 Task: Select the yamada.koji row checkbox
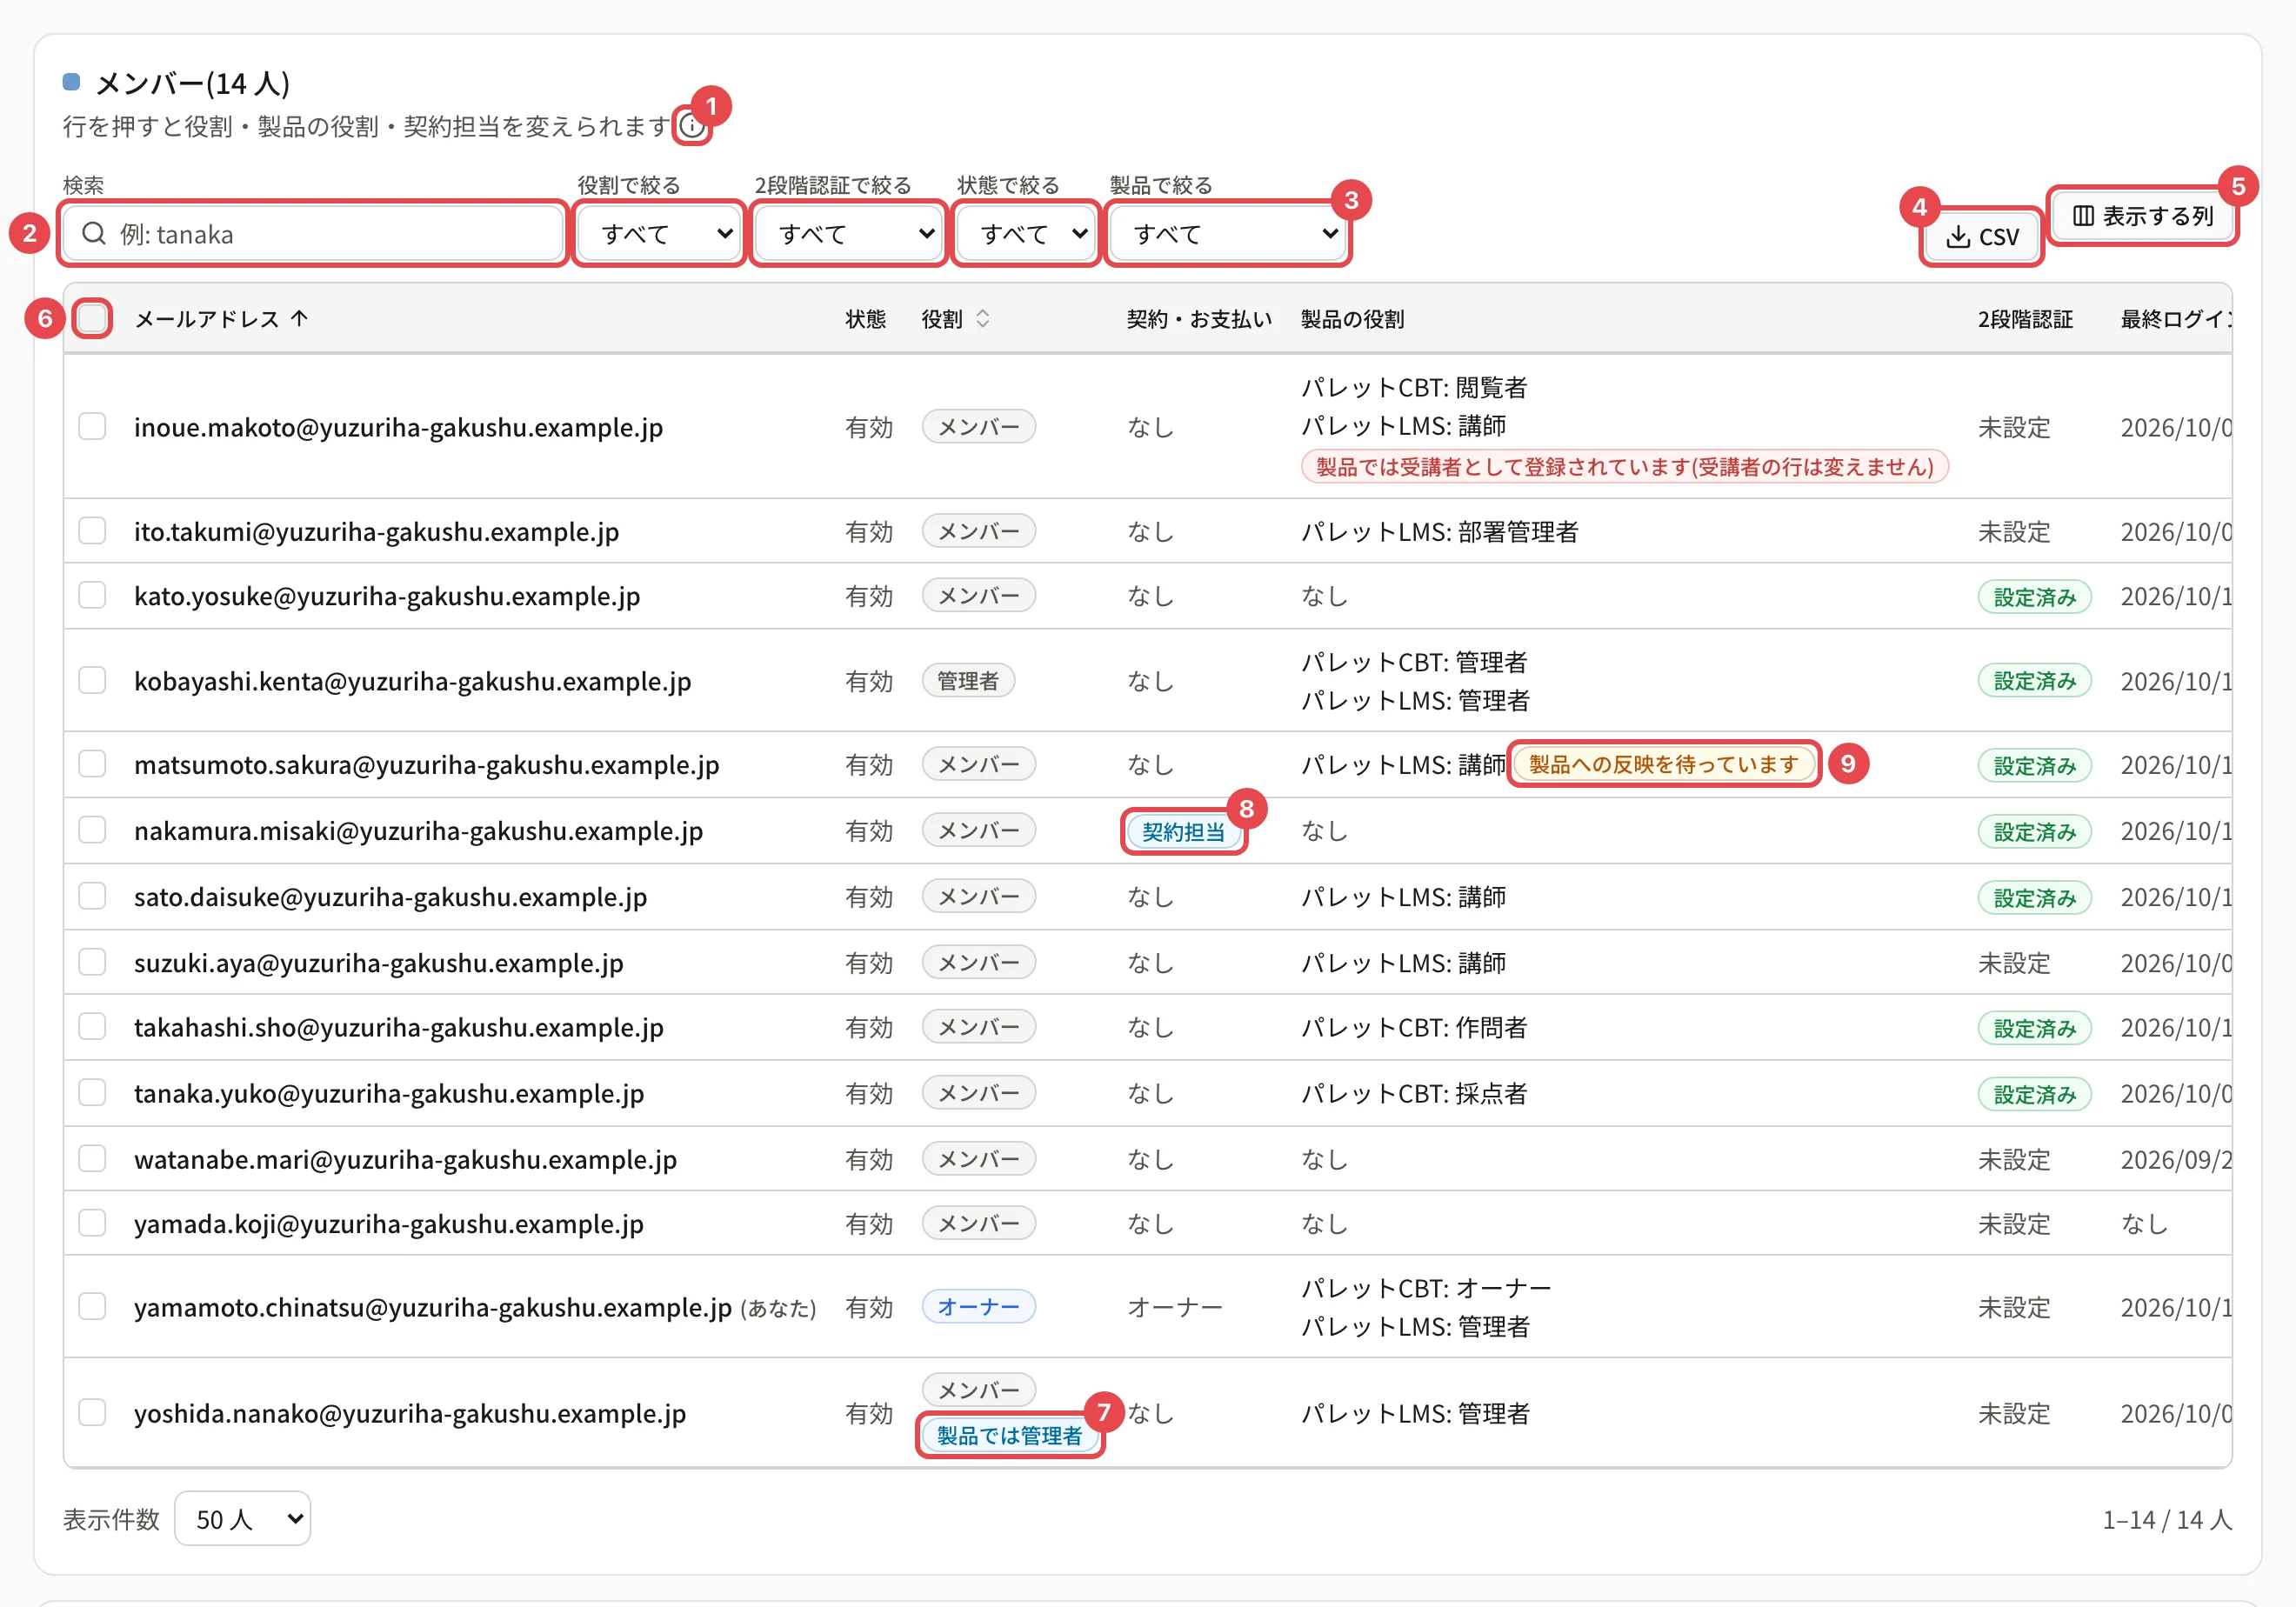pyautogui.click(x=93, y=1224)
